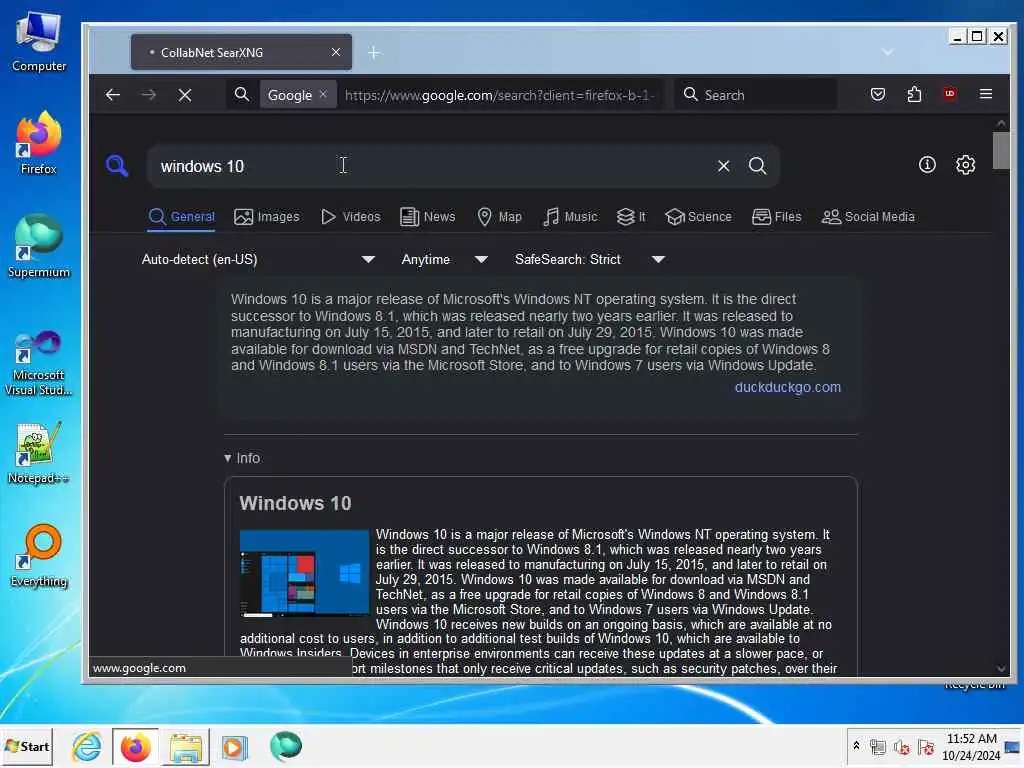1024x768 pixels.
Task: Select the Everything desktop shortcut
Action: (39, 556)
